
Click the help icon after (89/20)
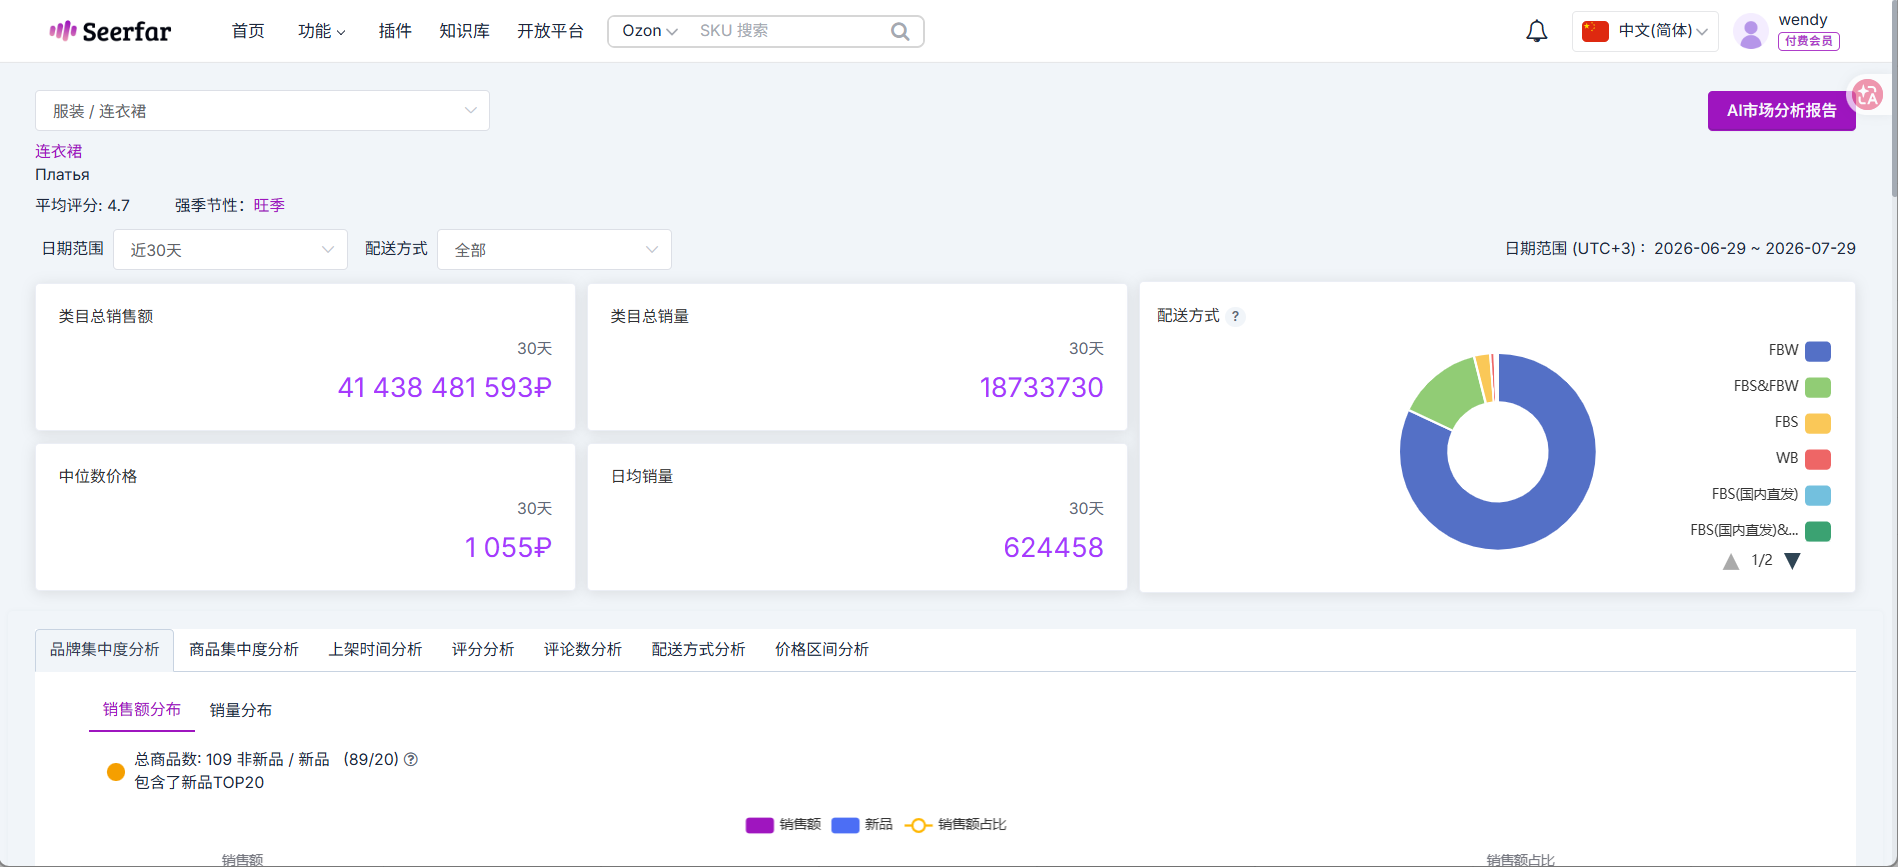(410, 759)
